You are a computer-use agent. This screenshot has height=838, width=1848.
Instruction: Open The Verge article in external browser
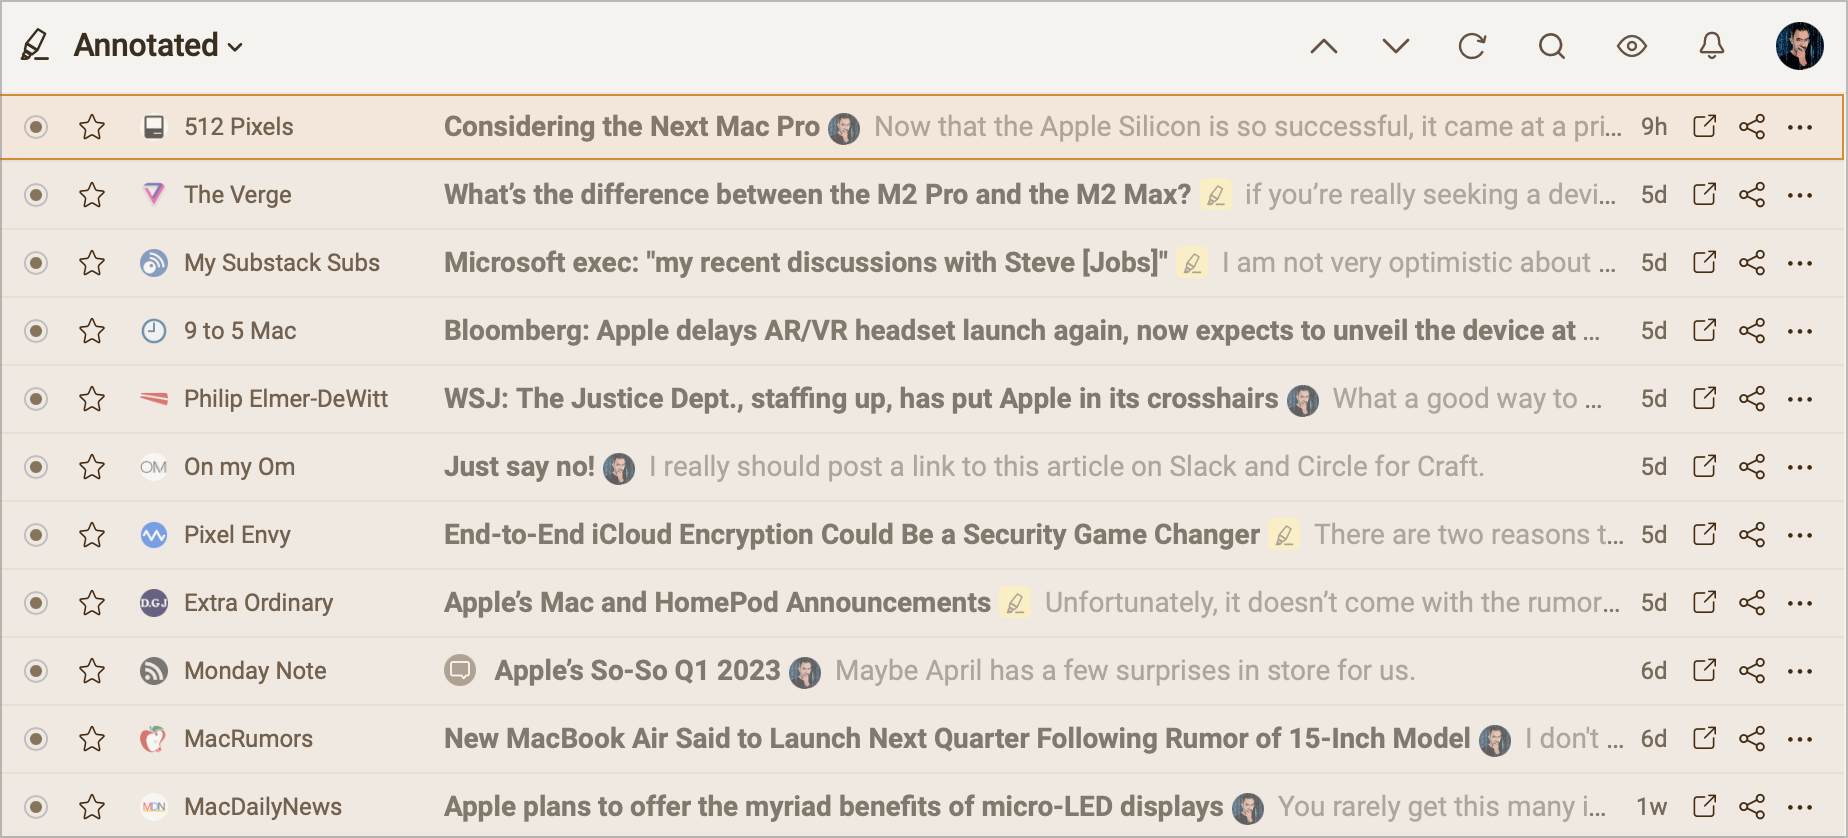click(1705, 194)
